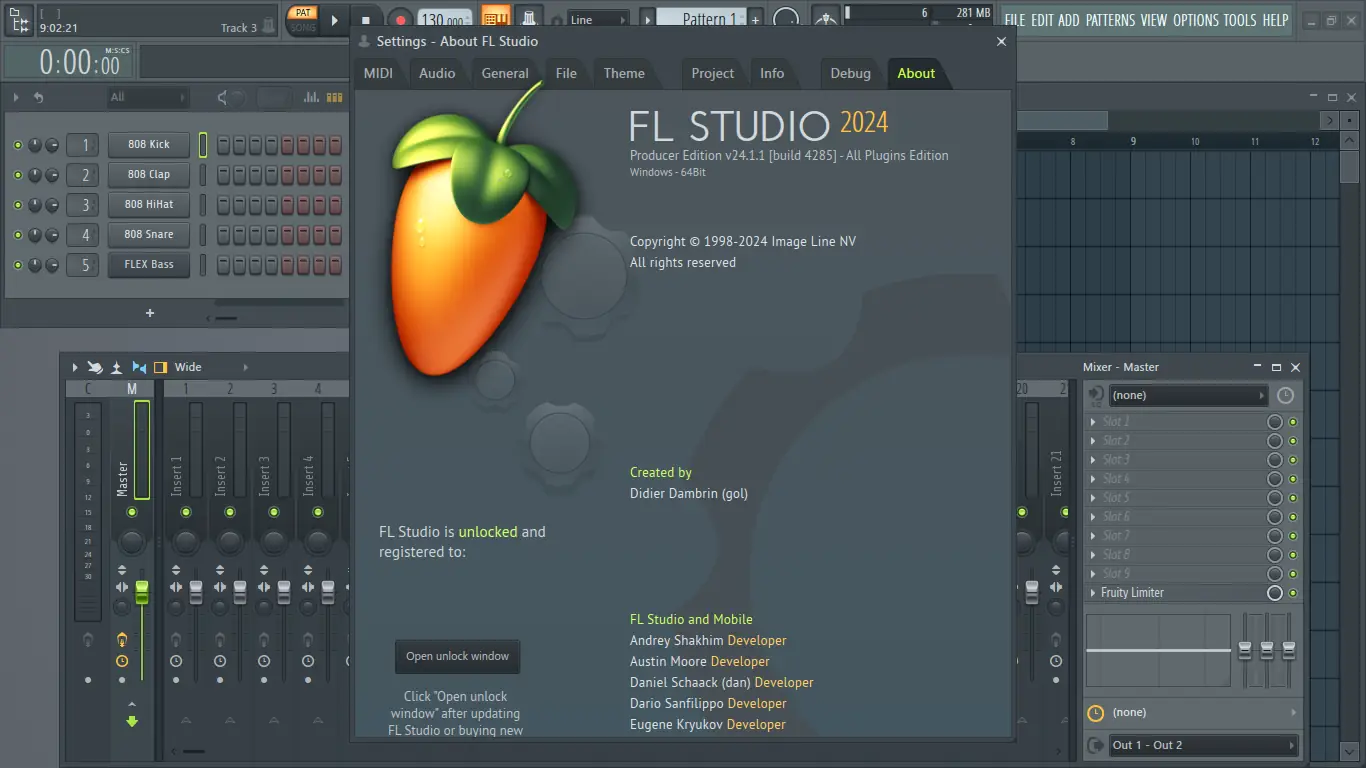
Task: Open the Theme settings tab
Action: 624,73
